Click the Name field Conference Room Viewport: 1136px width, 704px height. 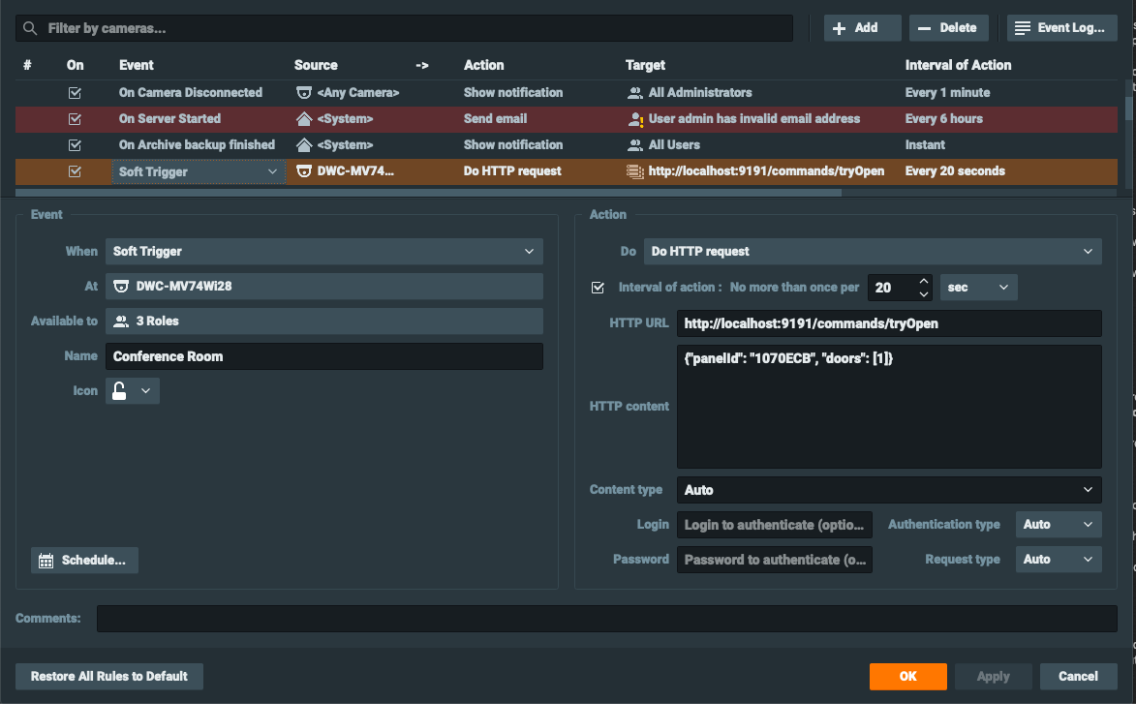click(x=324, y=356)
